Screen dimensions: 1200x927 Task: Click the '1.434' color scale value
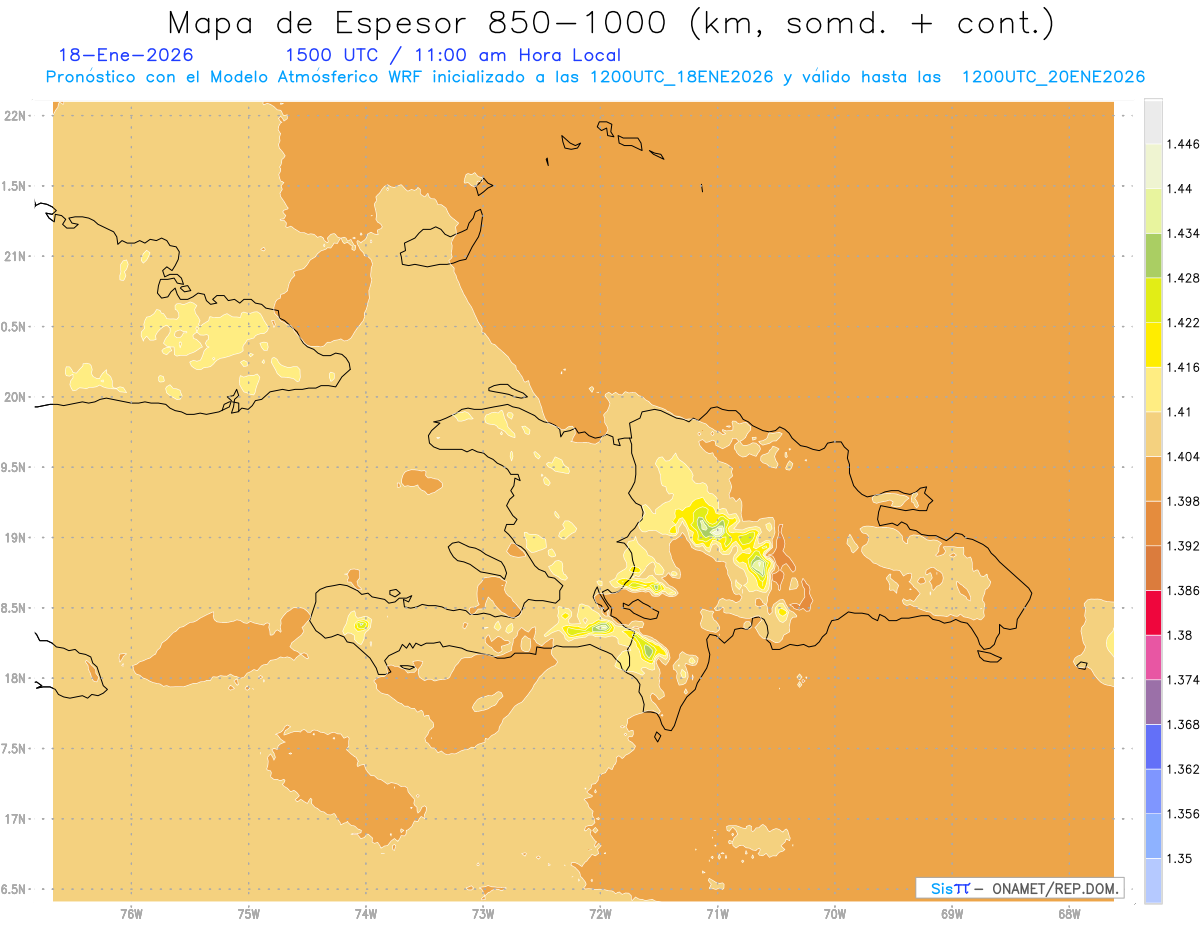pos(1183,234)
